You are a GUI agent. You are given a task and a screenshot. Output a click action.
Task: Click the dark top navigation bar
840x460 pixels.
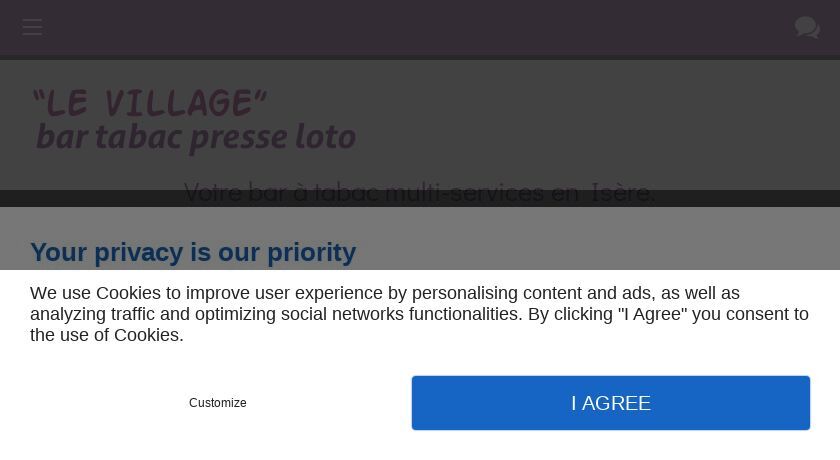pyautogui.click(x=420, y=28)
